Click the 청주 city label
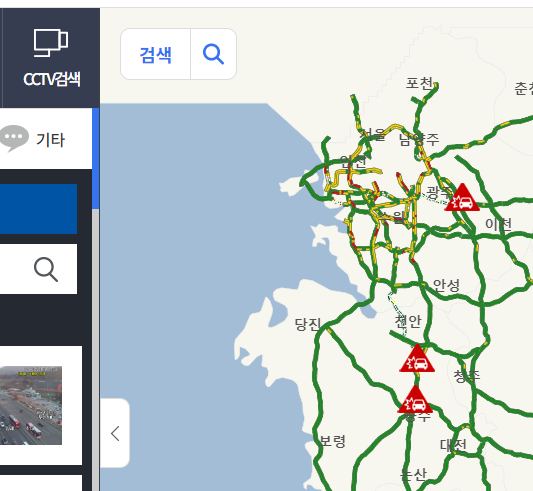Image resolution: width=533 pixels, height=491 pixels. tap(467, 376)
